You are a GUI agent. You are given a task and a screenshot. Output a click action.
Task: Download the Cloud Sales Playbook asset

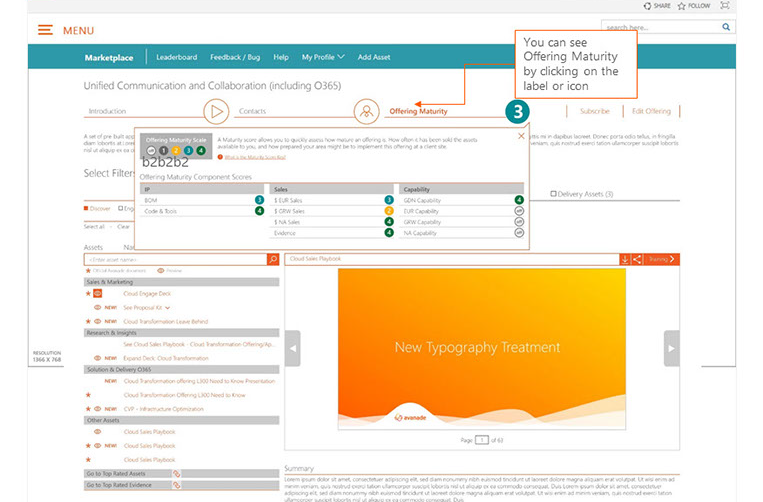click(624, 259)
